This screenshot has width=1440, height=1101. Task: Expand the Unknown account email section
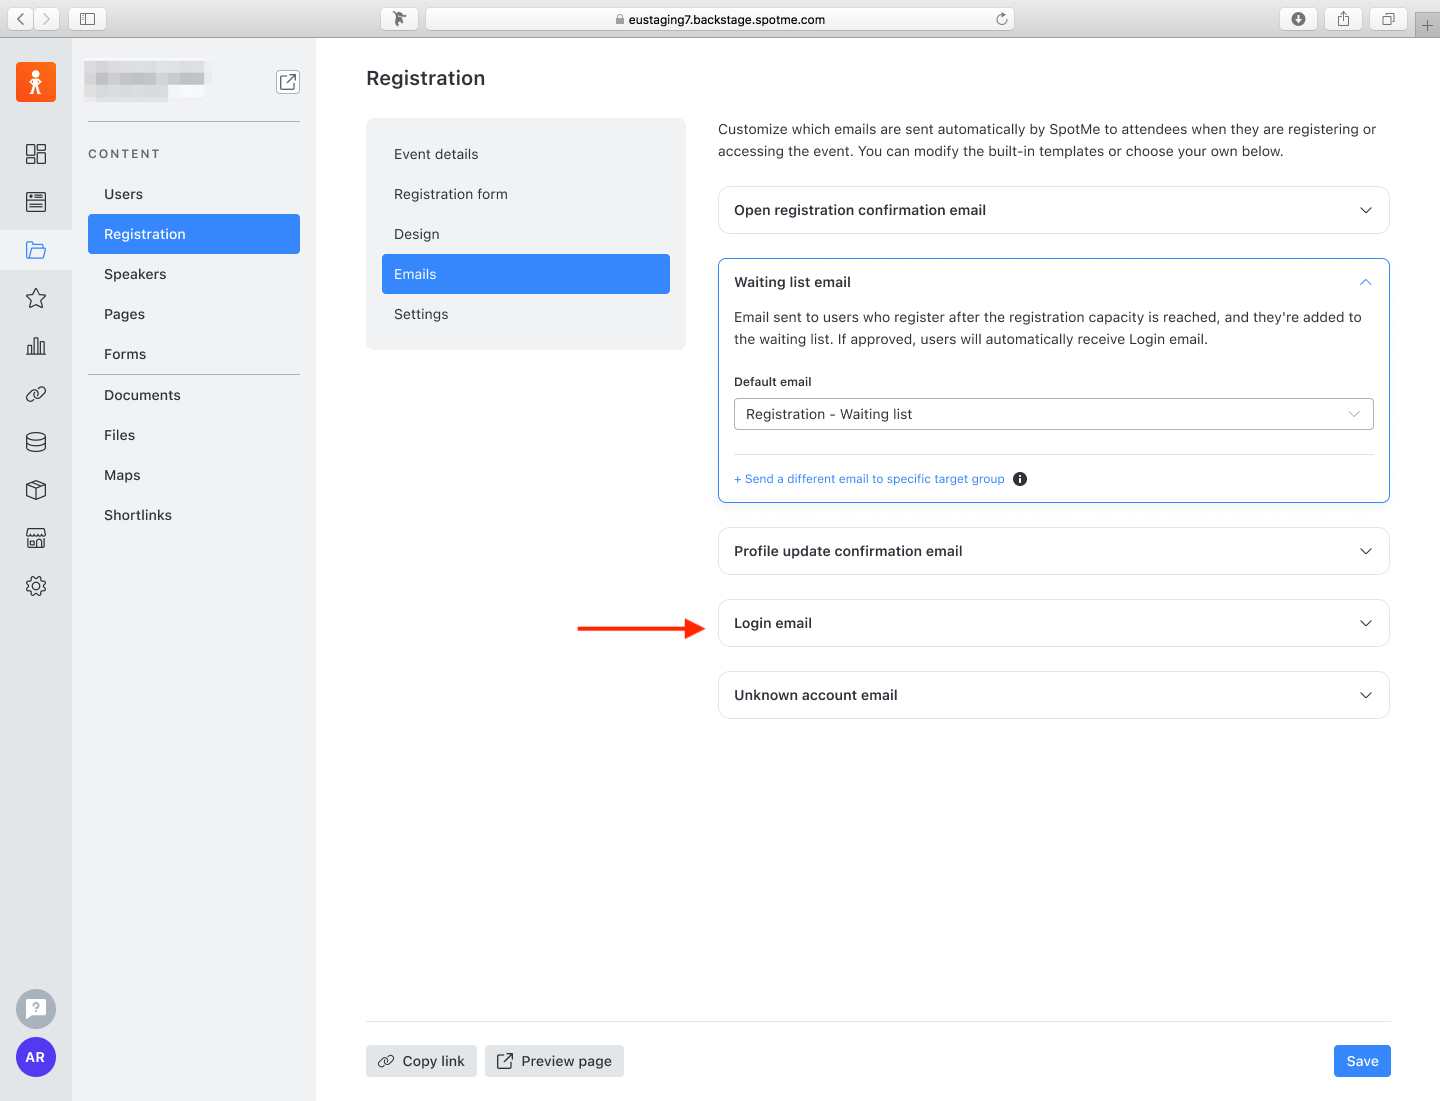tap(1054, 695)
